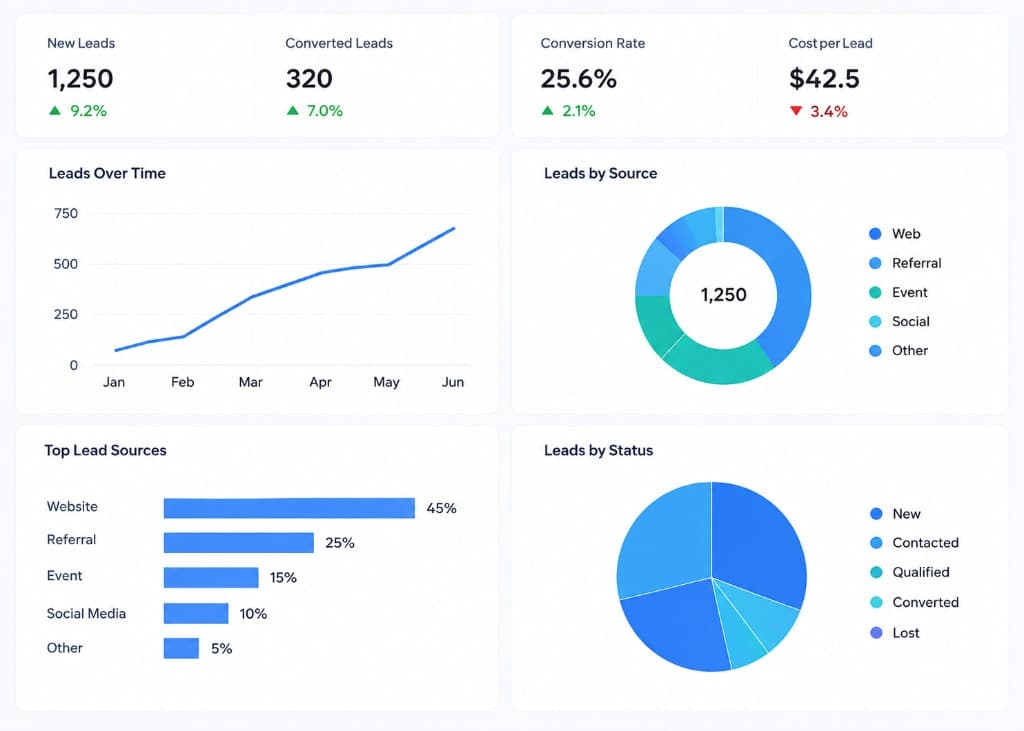Click the Conversion Rate label

point(592,43)
